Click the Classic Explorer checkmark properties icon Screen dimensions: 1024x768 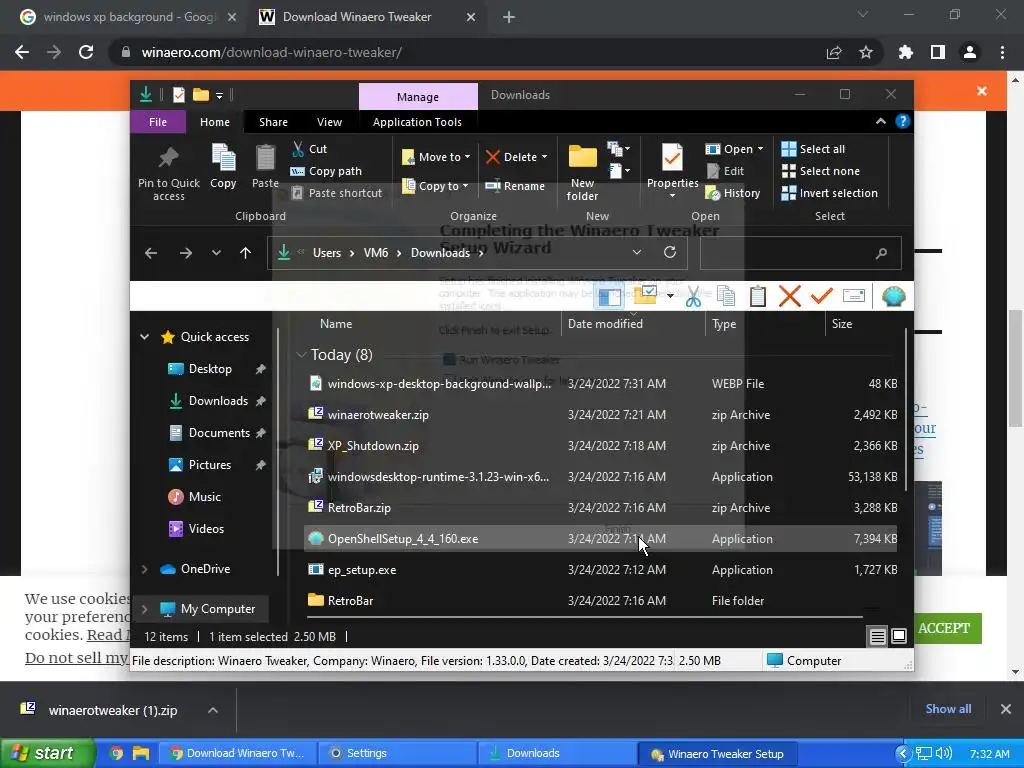(822, 296)
